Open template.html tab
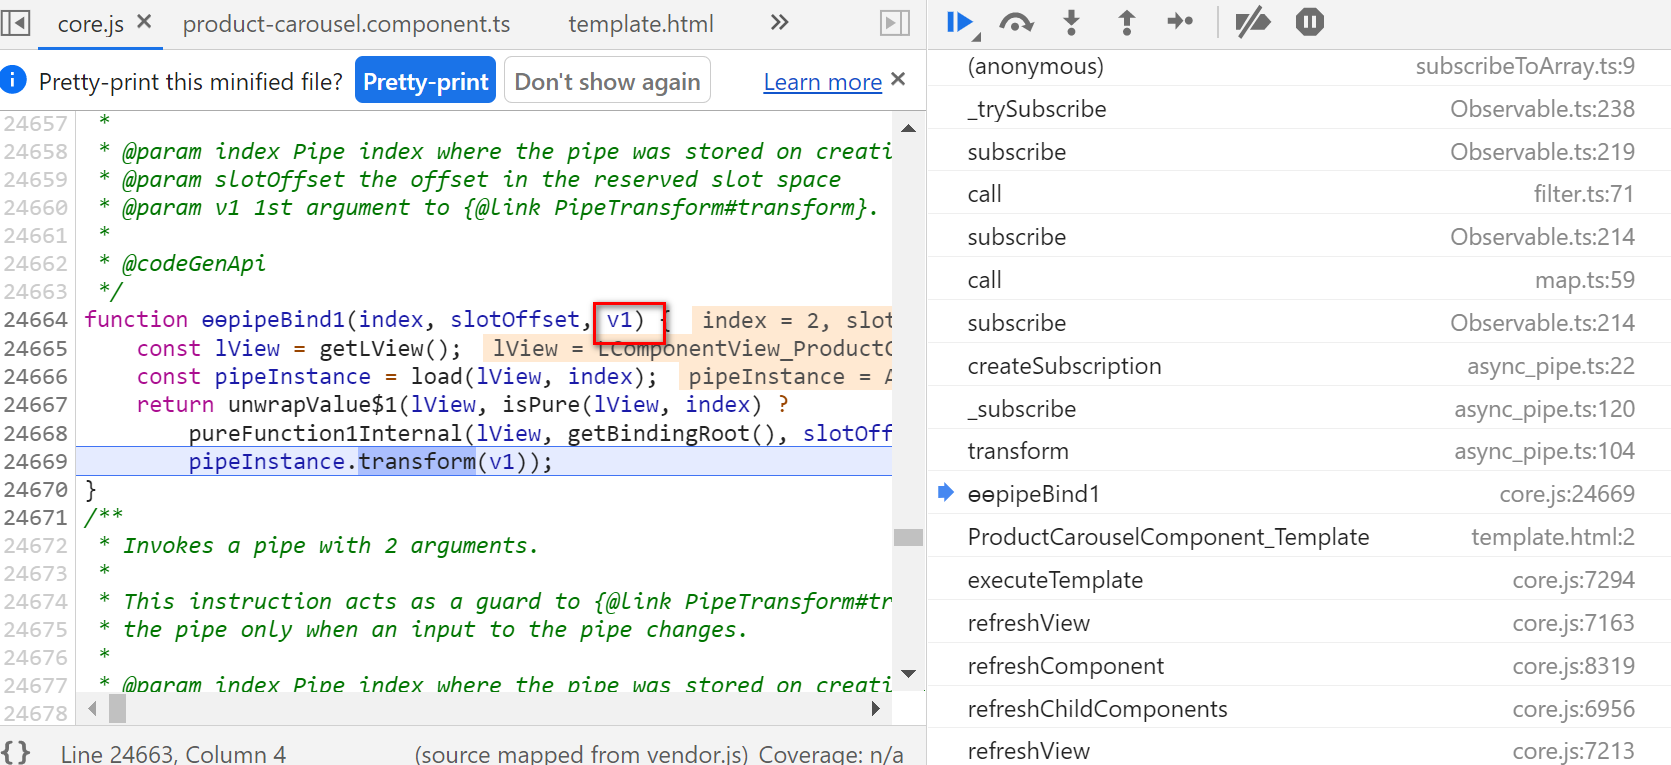 641,24
